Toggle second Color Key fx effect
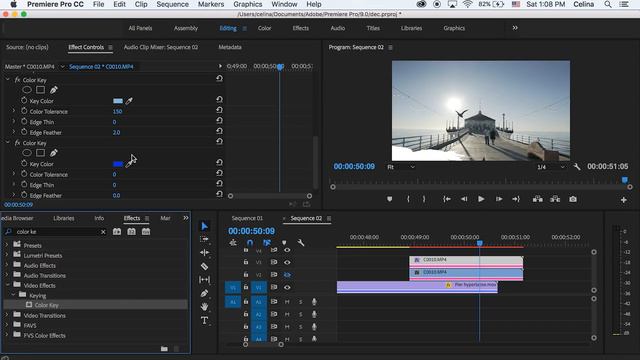This screenshot has height=360, width=640. click(18, 143)
